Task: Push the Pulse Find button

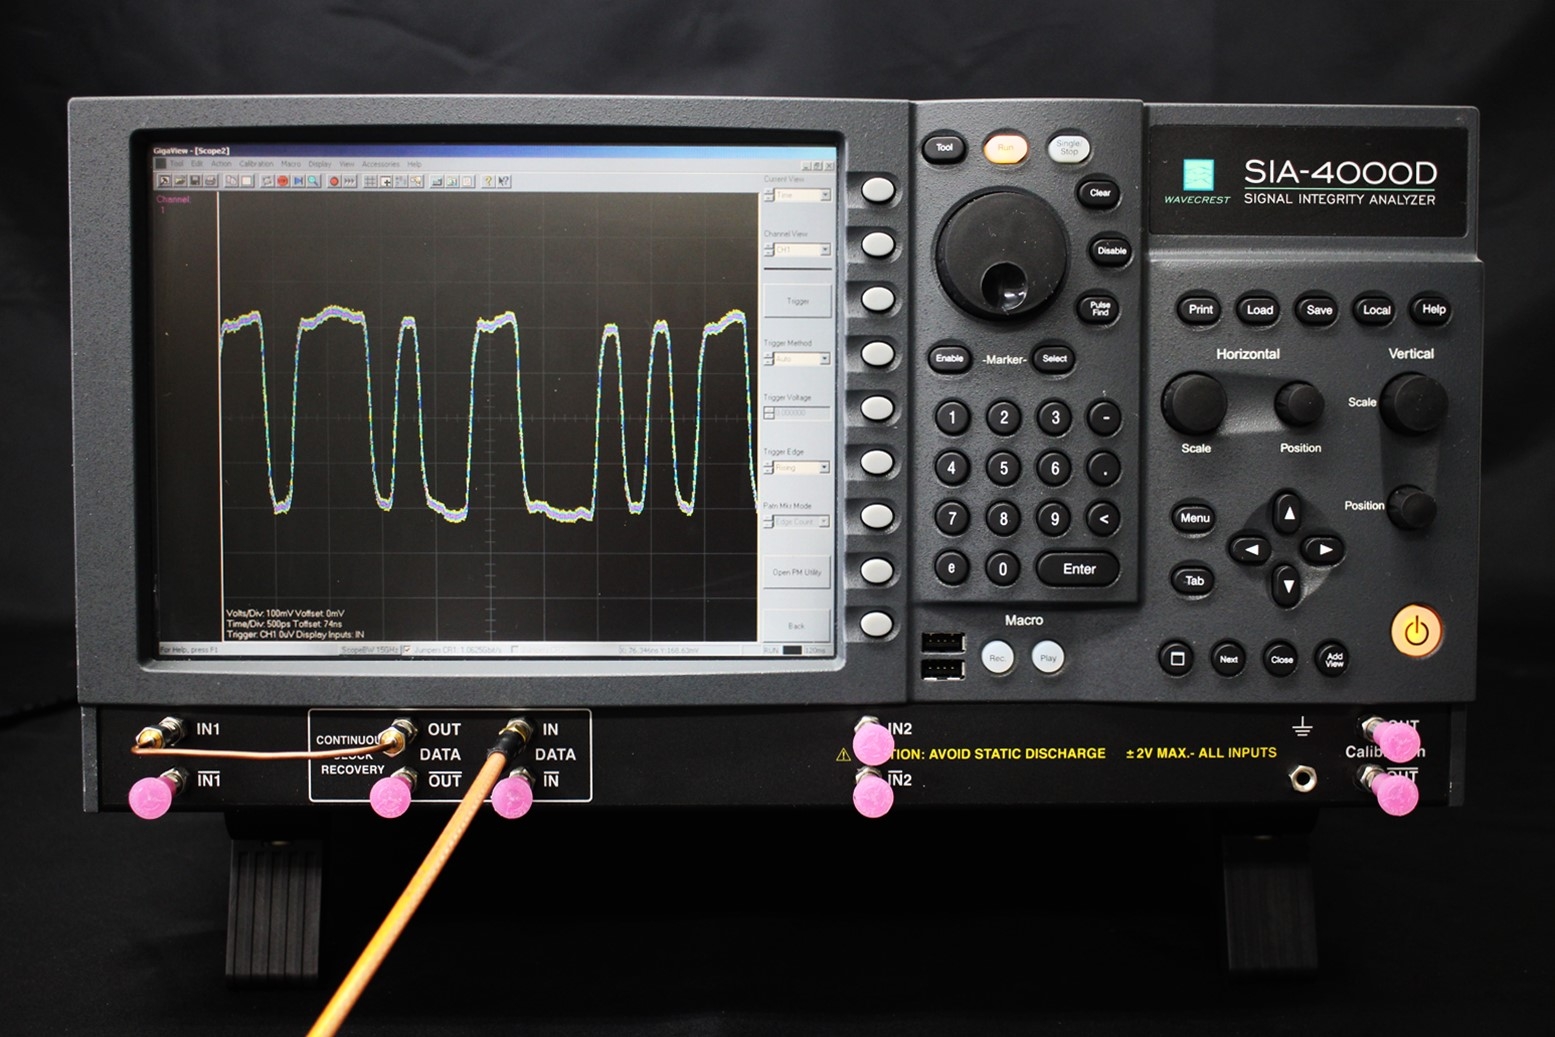Action: 1100,308
